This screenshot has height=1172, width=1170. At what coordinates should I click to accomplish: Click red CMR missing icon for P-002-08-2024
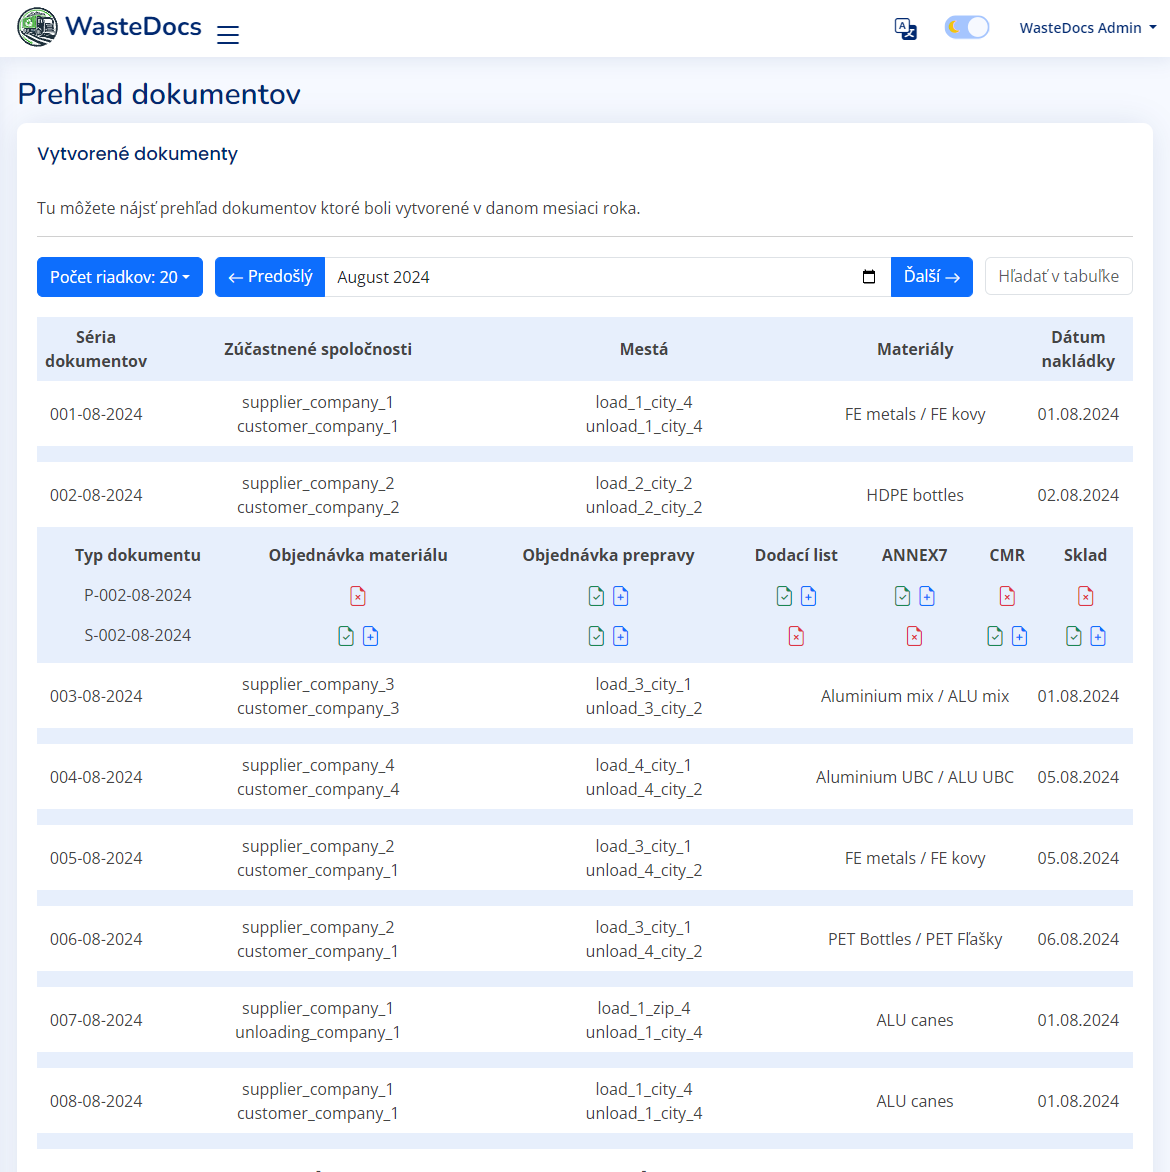(1007, 596)
